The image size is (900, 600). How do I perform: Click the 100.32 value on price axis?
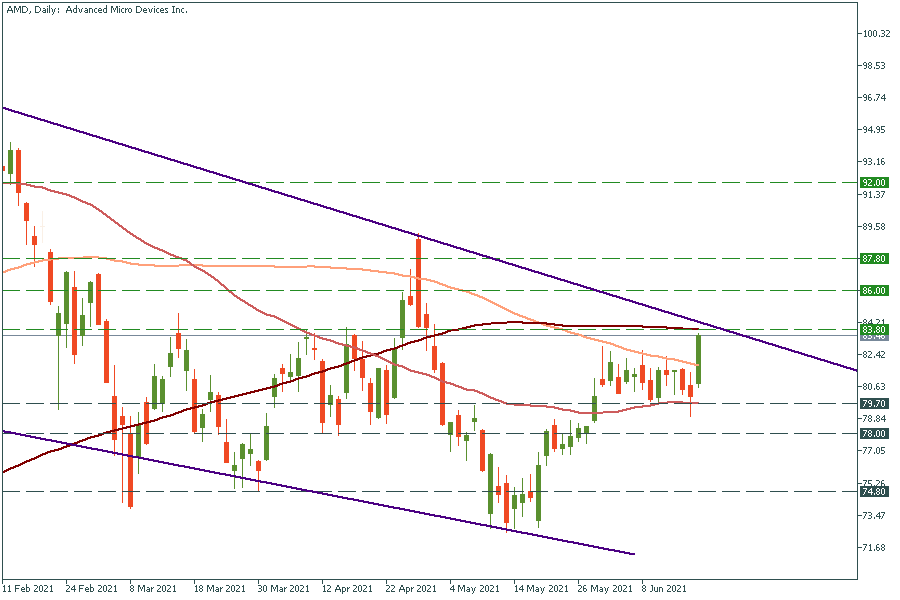pos(876,34)
